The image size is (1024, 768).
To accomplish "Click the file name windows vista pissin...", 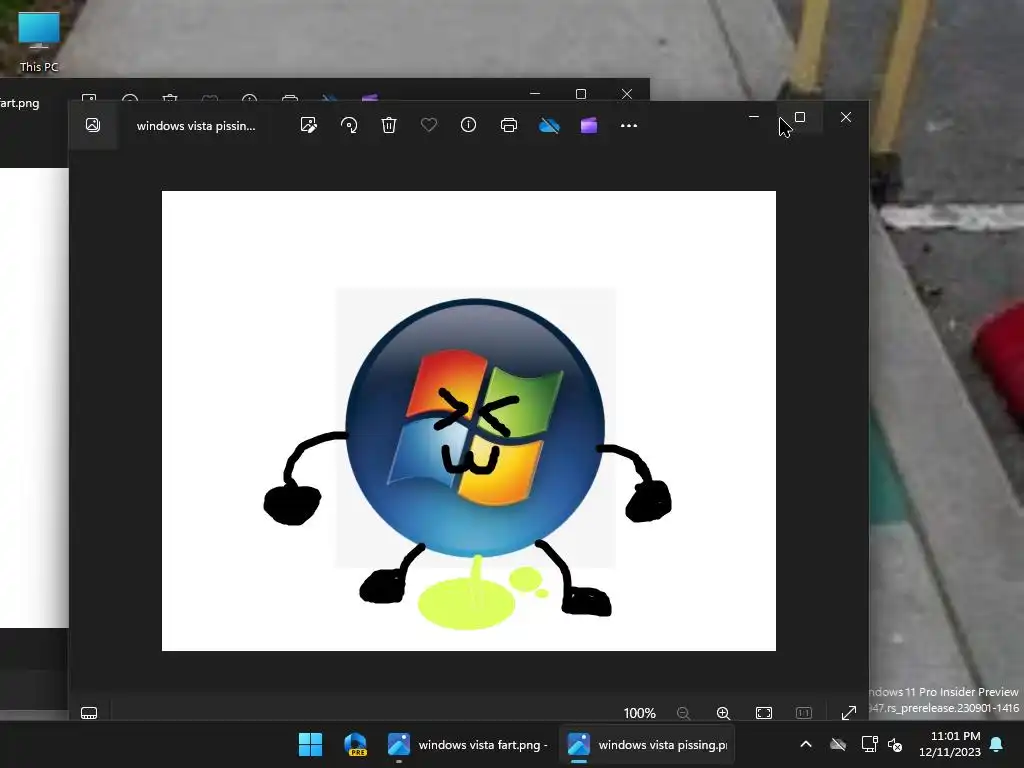I will click(196, 126).
